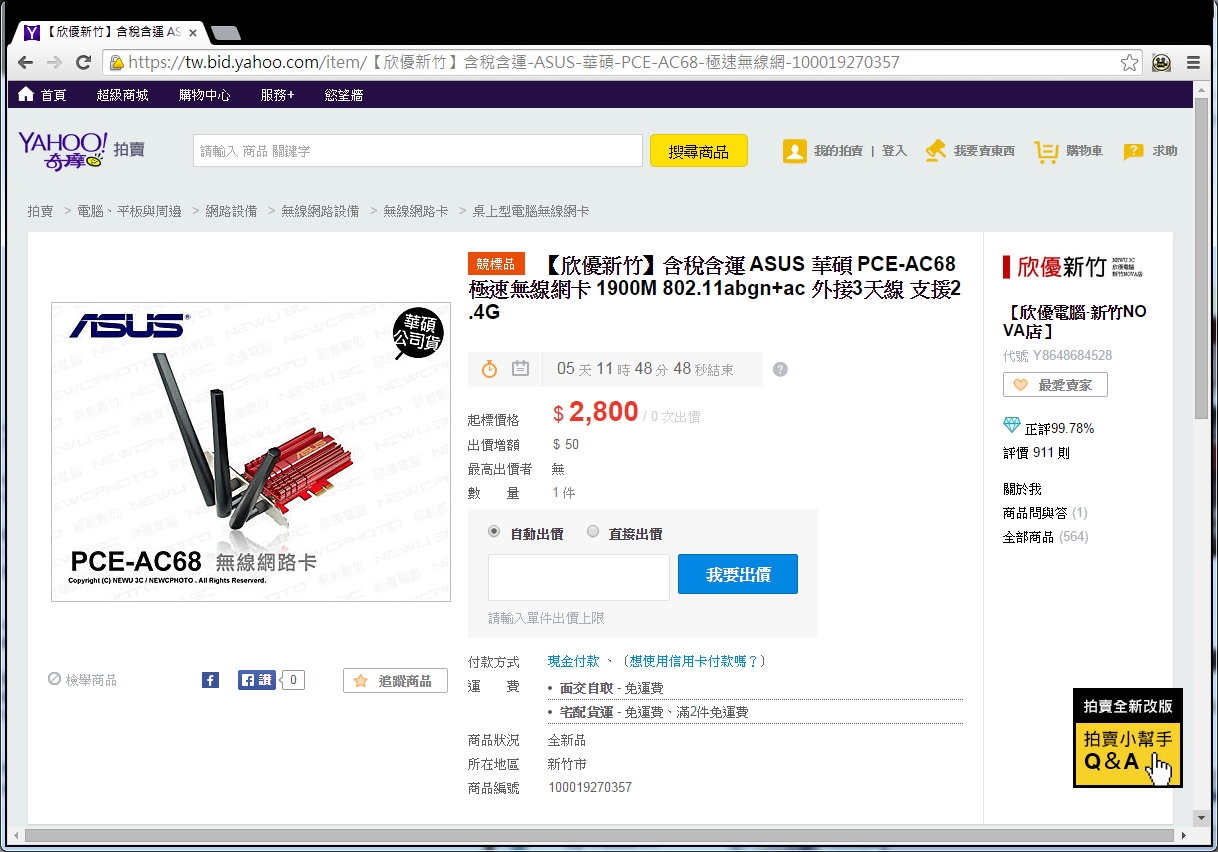The height and width of the screenshot is (852, 1218).
Task: Open the 購物中心 menu item
Action: (204, 95)
